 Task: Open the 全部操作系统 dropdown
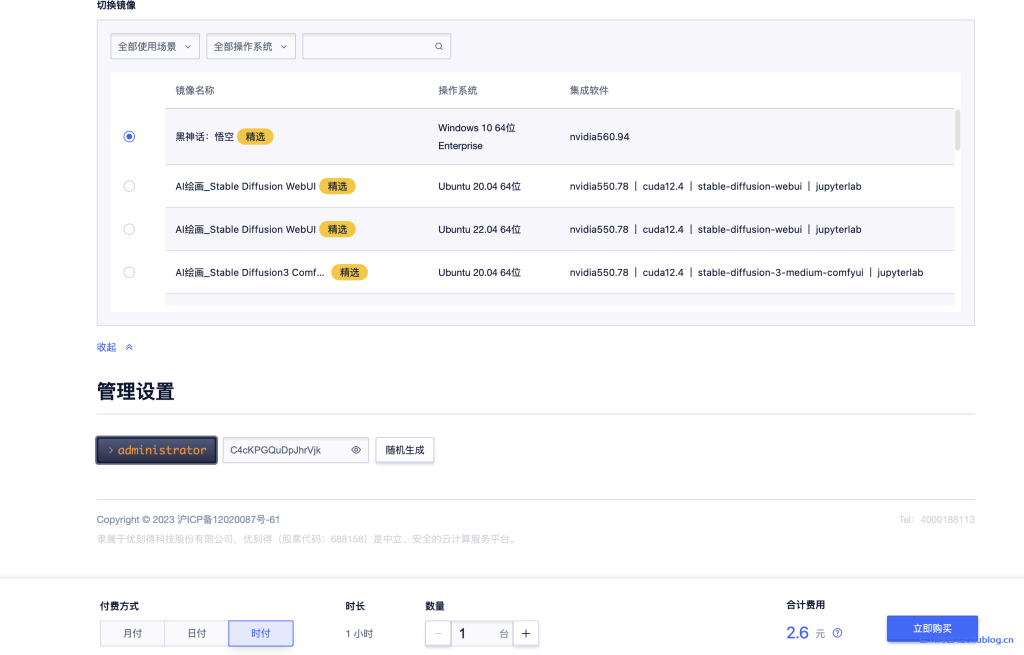click(x=250, y=46)
